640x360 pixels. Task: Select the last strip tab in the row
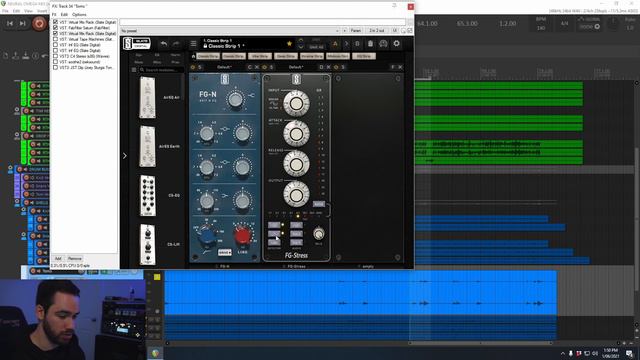pyautogui.click(x=363, y=56)
